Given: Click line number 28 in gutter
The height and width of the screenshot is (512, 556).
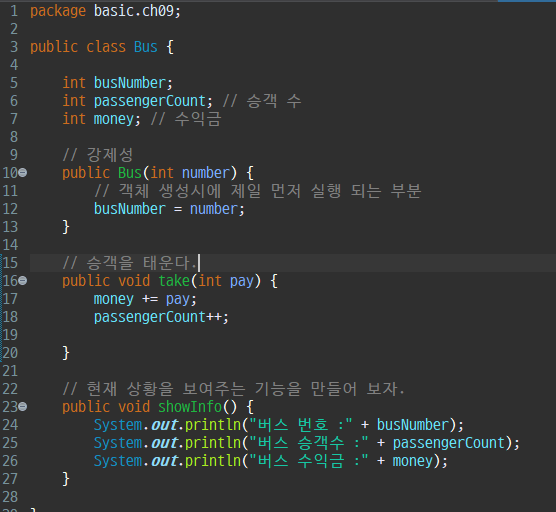Looking at the screenshot, I should coord(10,497).
